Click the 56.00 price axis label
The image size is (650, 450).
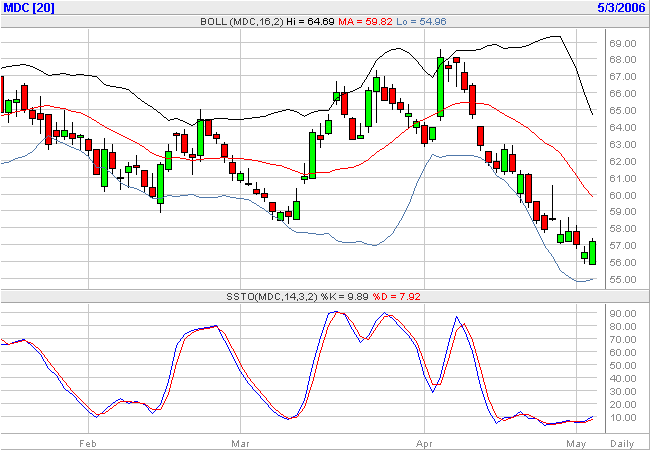(x=623, y=263)
